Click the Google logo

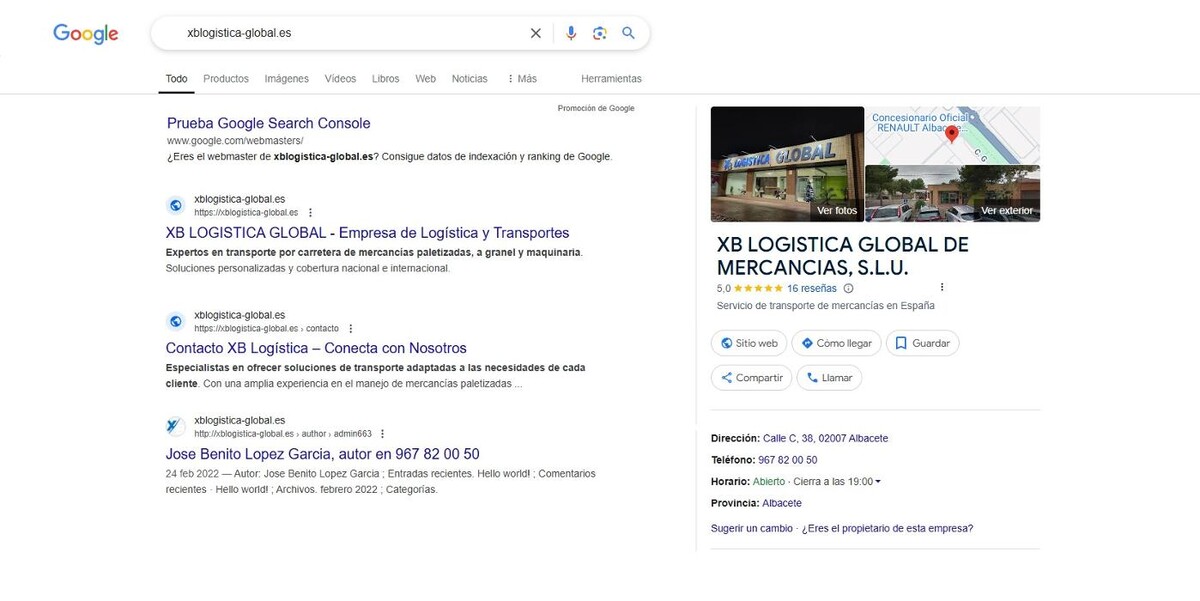(x=86, y=34)
